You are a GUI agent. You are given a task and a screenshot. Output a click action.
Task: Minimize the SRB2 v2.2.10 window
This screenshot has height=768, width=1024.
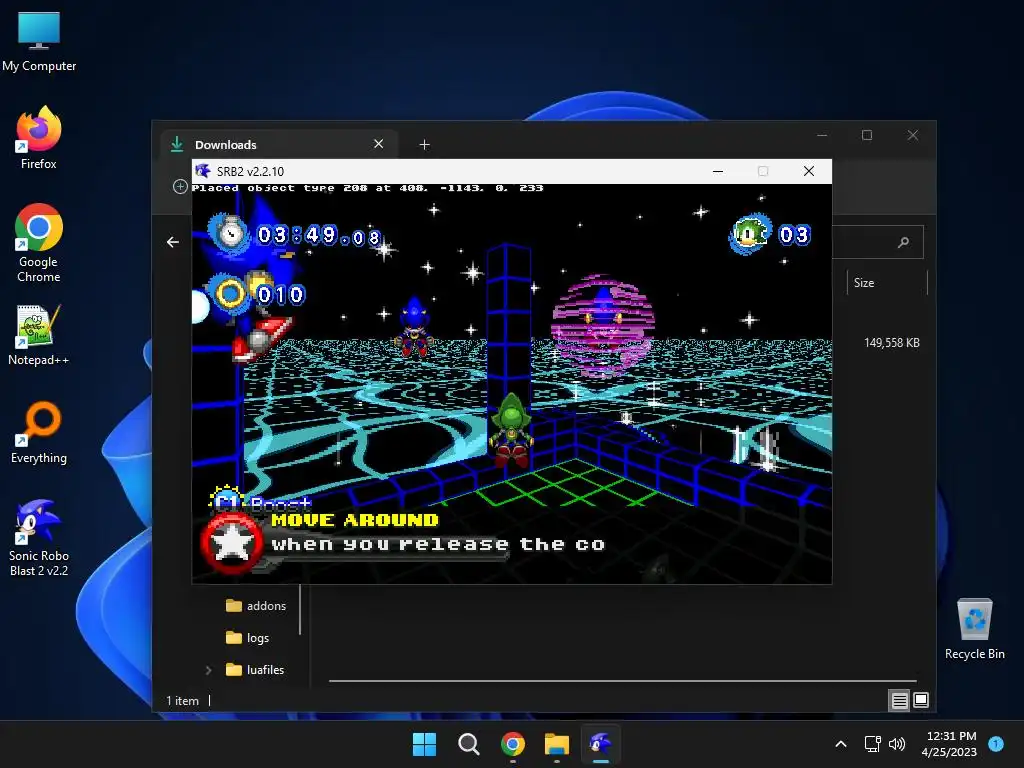(718, 171)
